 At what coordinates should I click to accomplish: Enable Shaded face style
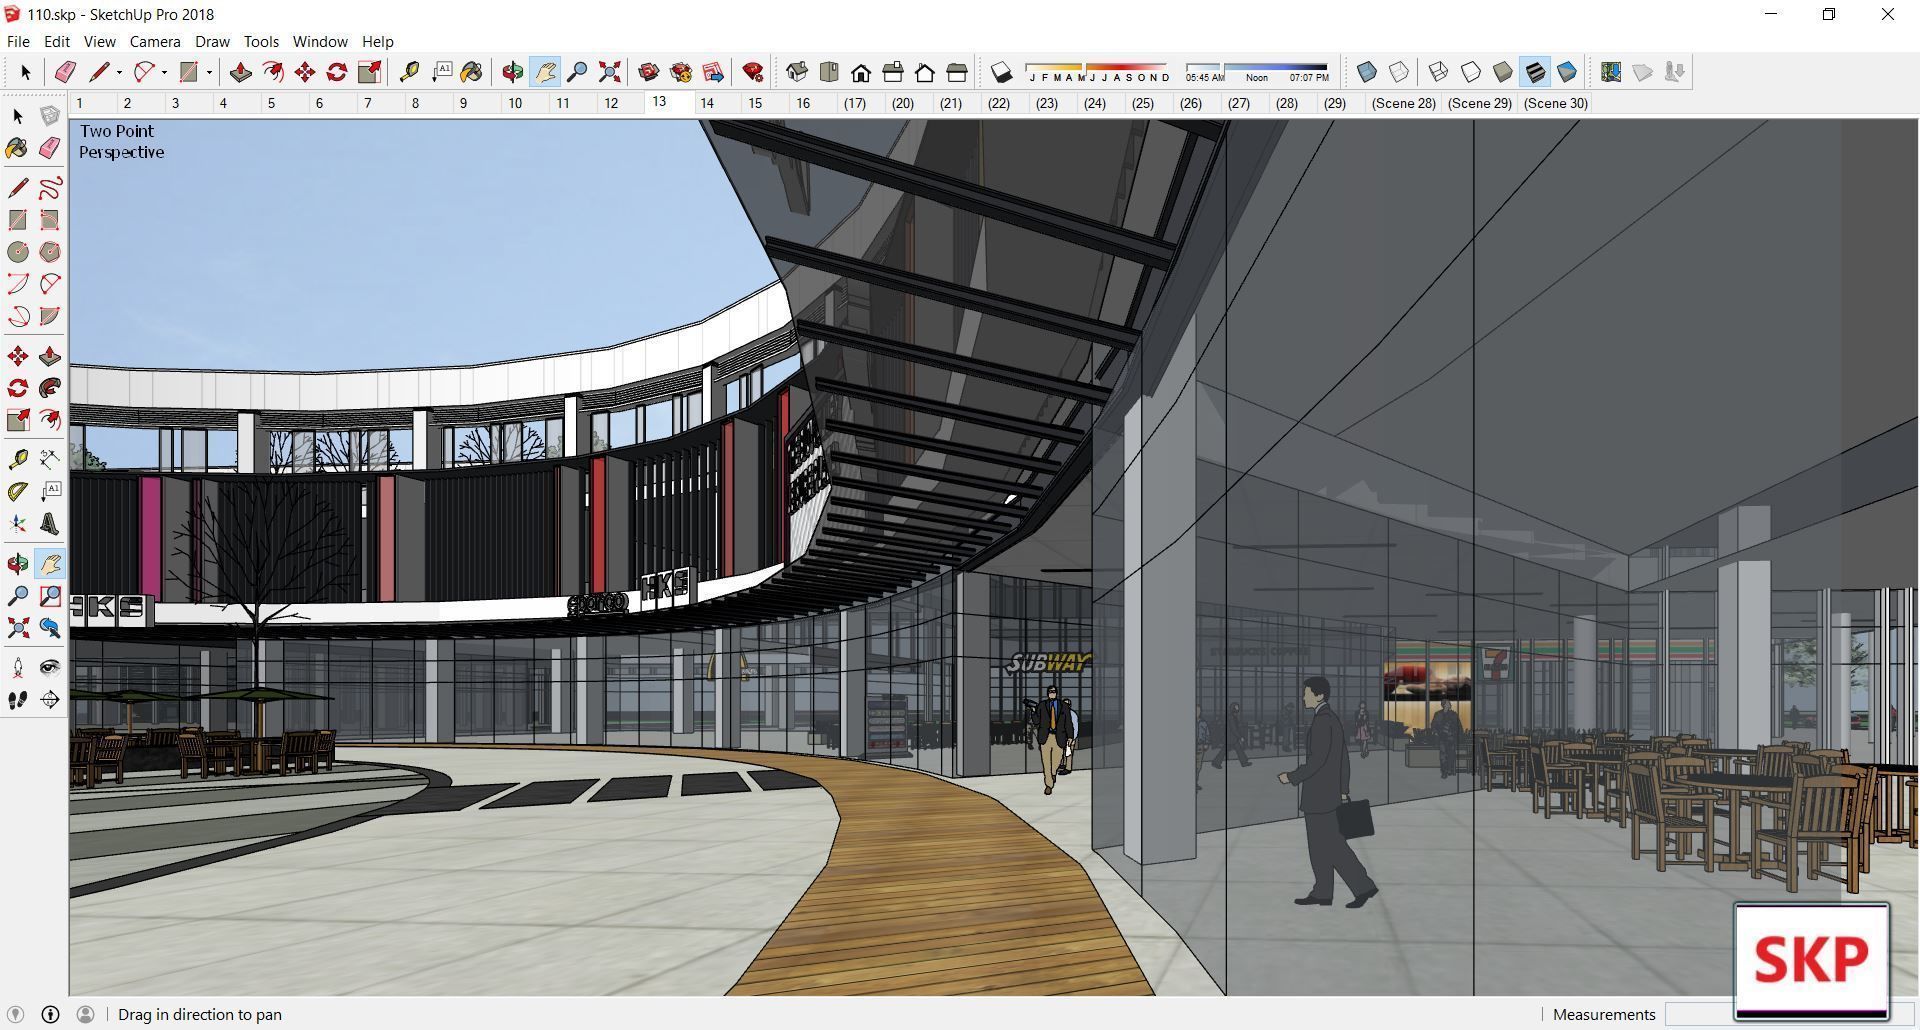point(1503,72)
